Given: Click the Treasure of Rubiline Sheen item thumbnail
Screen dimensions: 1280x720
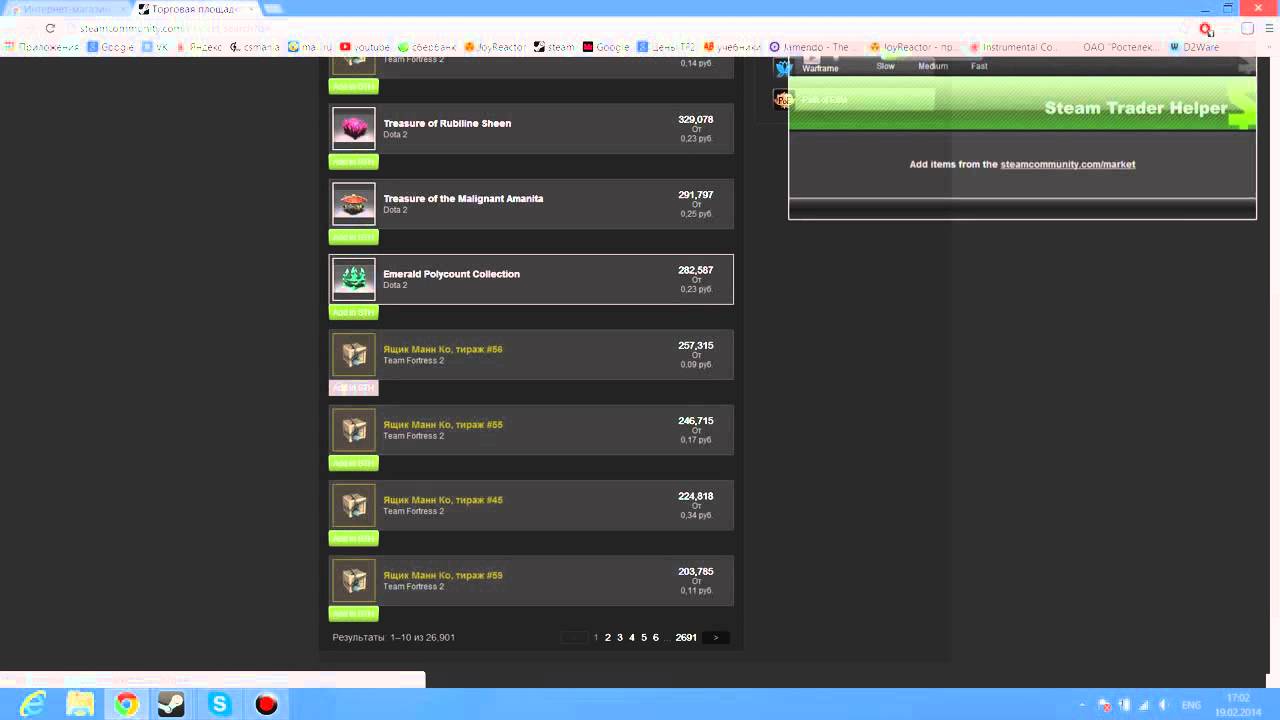Looking at the screenshot, I should tap(354, 129).
